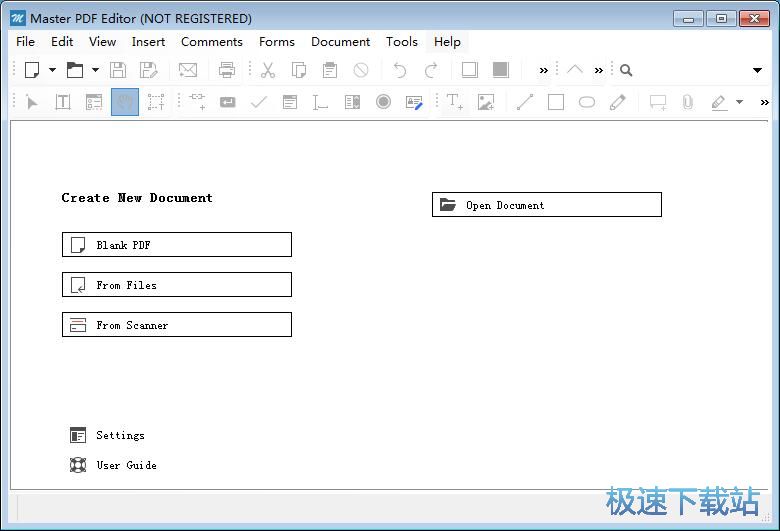Click the Redo arrow icon
This screenshot has width=780, height=531.
(431, 70)
